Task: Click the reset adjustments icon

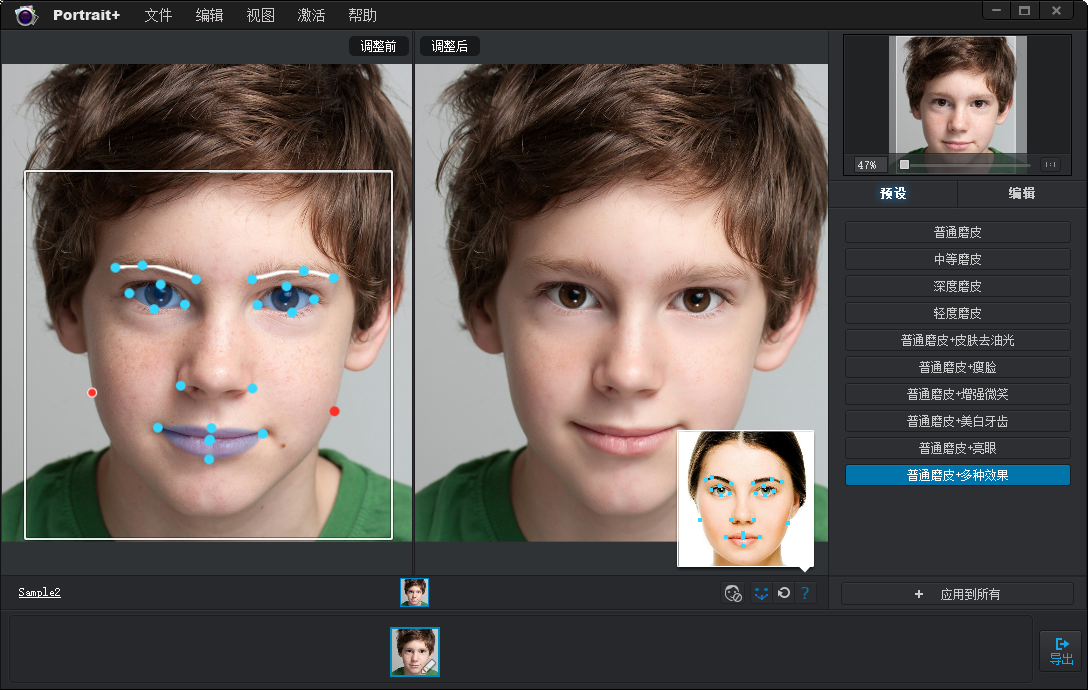Action: 783,592
